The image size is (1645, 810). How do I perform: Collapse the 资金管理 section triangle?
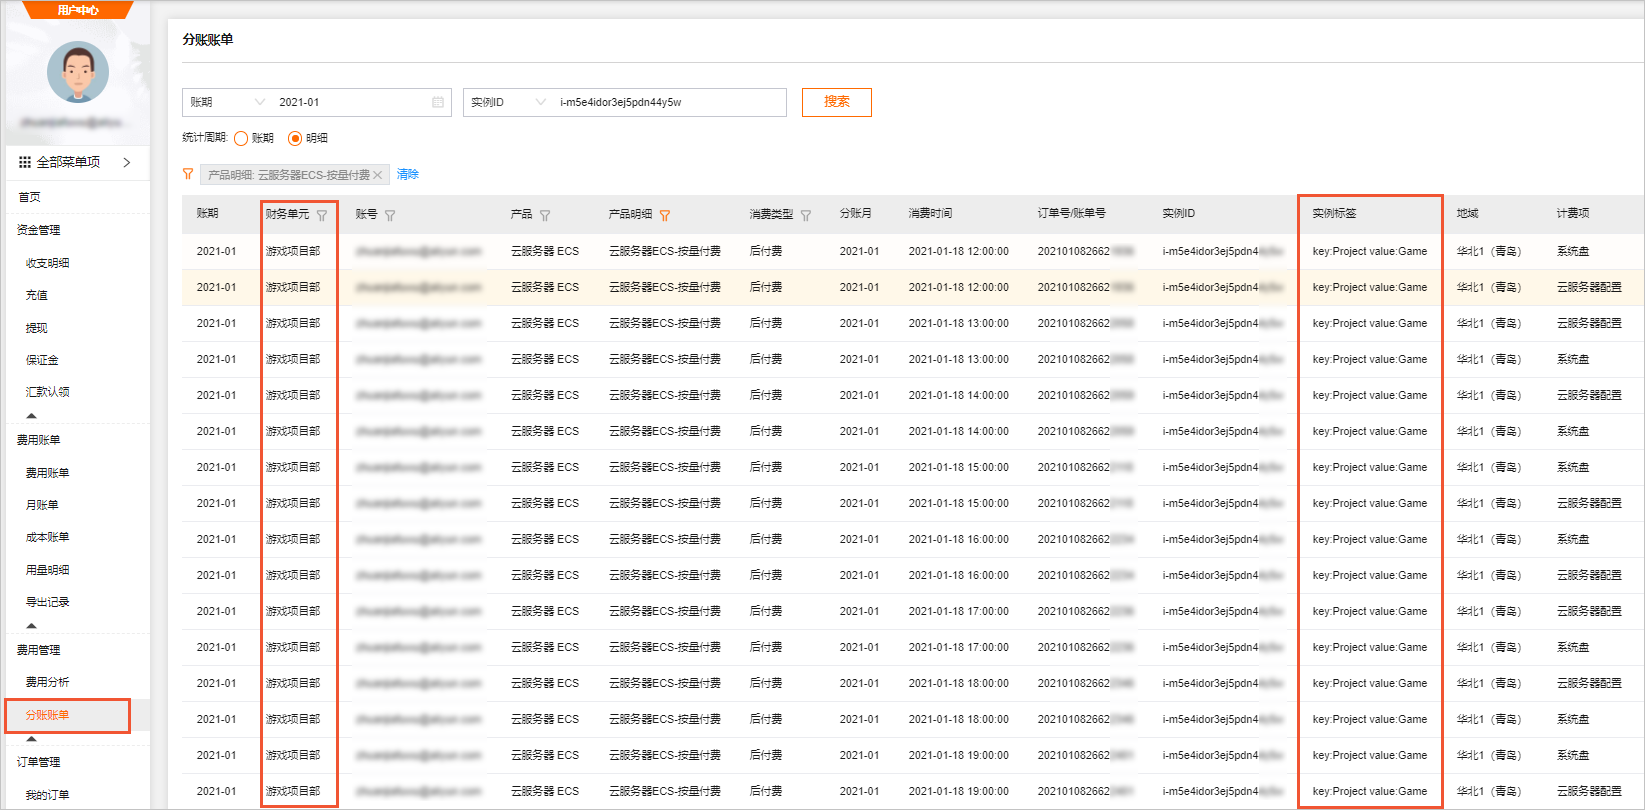point(31,415)
